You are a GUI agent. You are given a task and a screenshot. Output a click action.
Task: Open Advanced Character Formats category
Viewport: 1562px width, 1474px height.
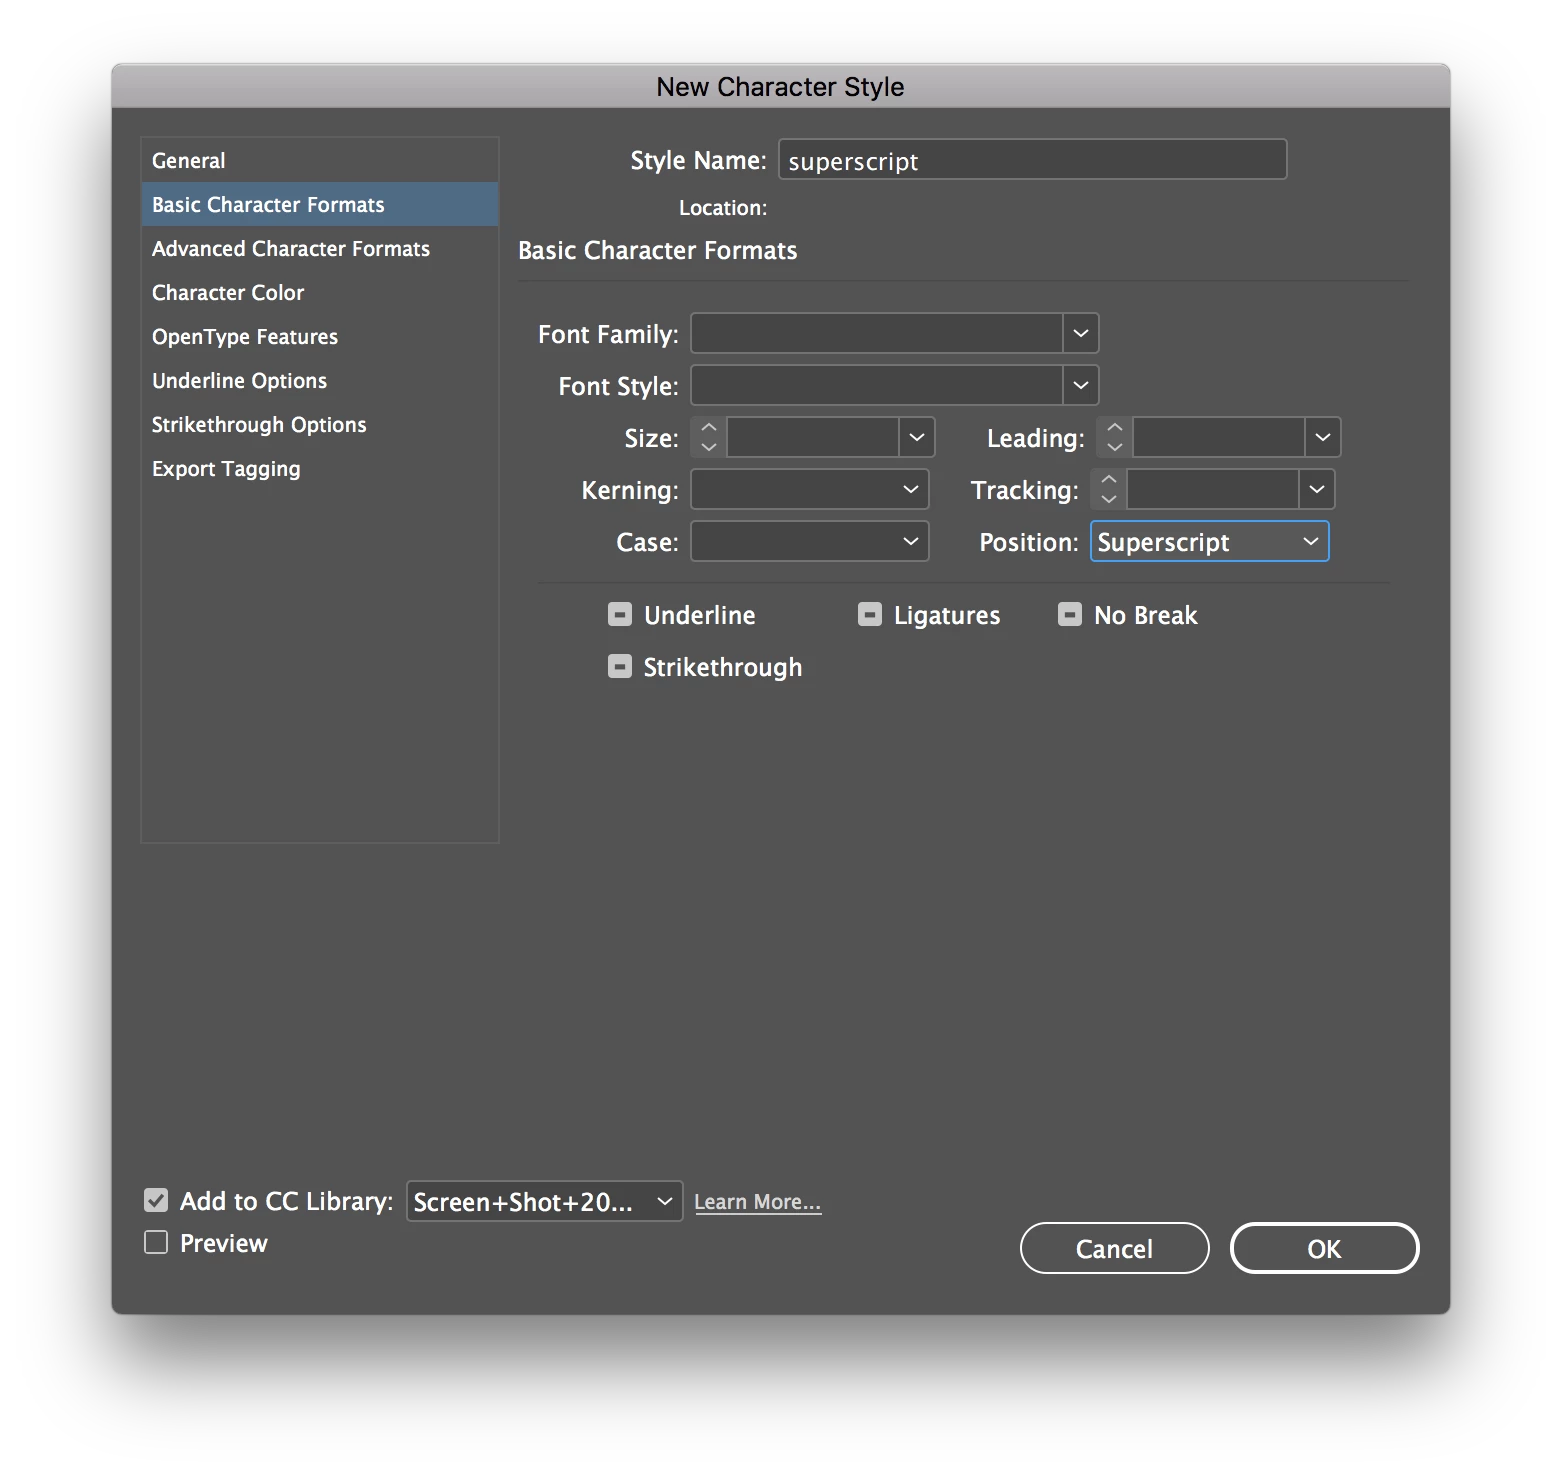320,249
